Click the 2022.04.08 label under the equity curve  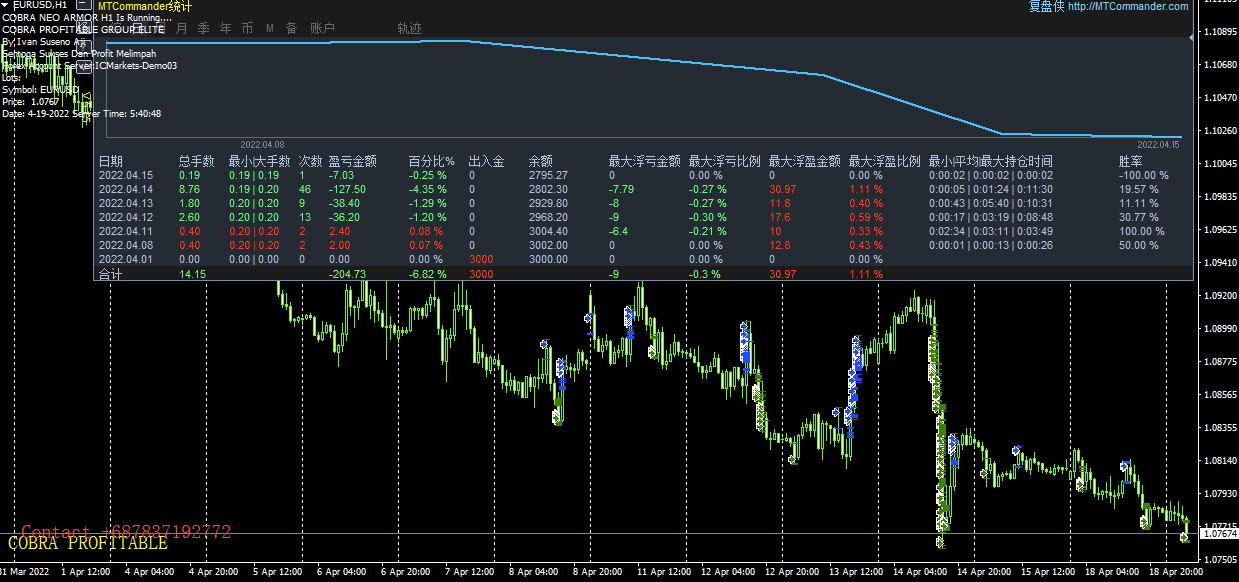click(x=262, y=145)
